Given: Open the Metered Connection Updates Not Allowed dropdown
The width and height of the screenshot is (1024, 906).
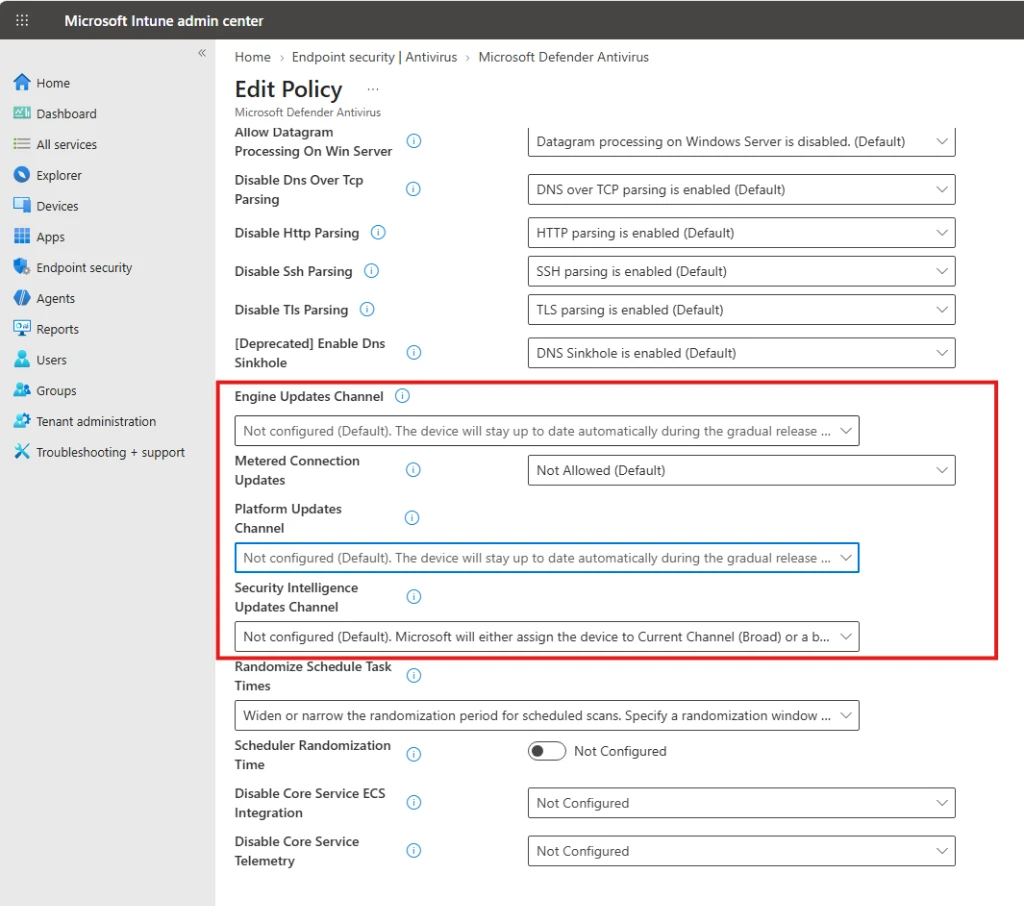Looking at the screenshot, I should click(741, 470).
